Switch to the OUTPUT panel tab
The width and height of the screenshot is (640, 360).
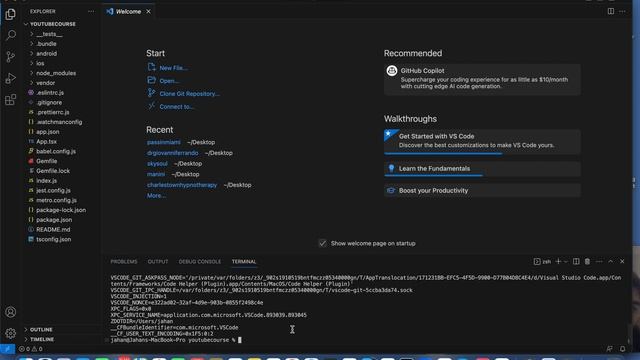click(x=158, y=262)
